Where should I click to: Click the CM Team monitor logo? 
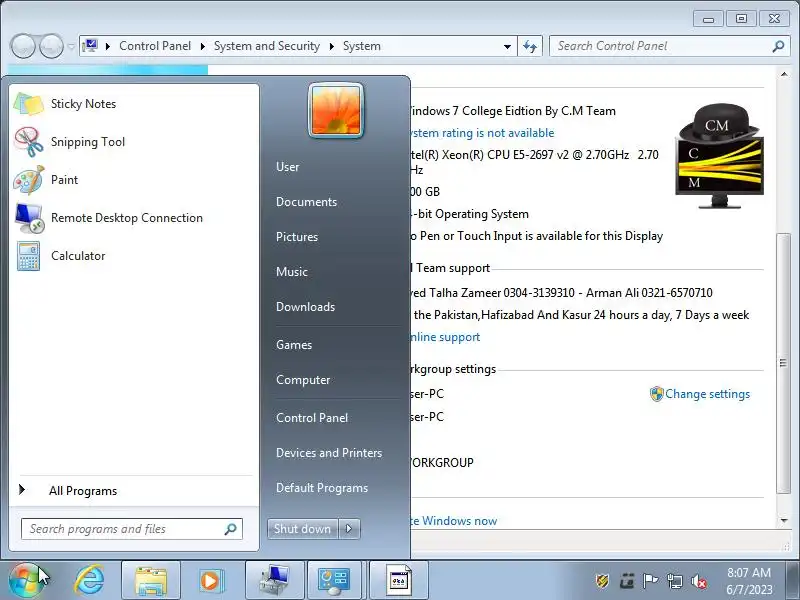(719, 156)
